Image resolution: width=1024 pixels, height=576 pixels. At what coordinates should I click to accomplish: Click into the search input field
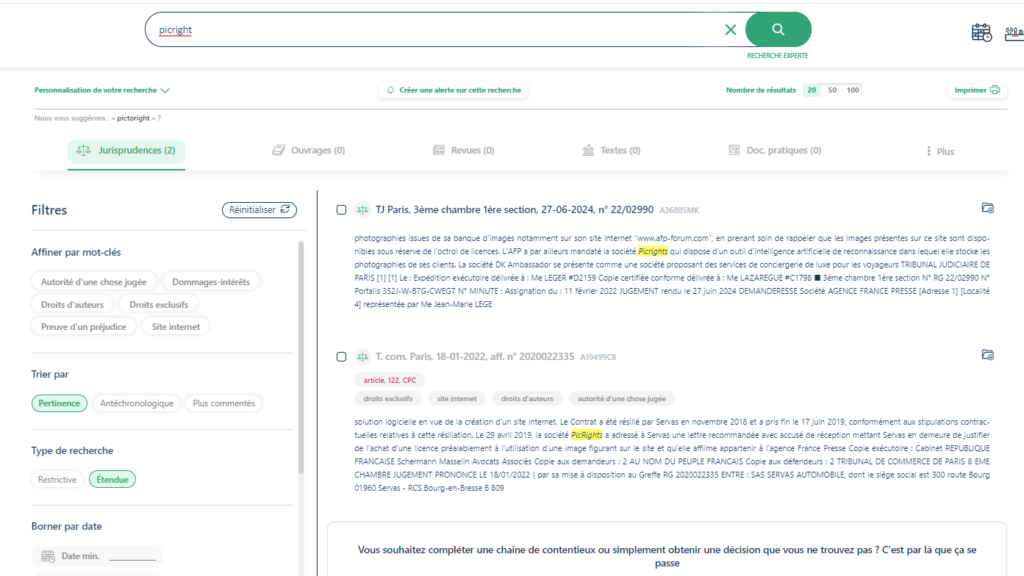point(430,30)
